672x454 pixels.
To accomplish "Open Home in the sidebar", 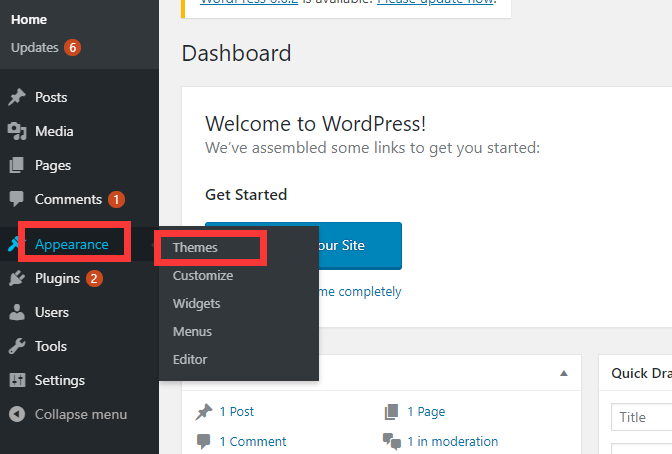I will click(29, 19).
